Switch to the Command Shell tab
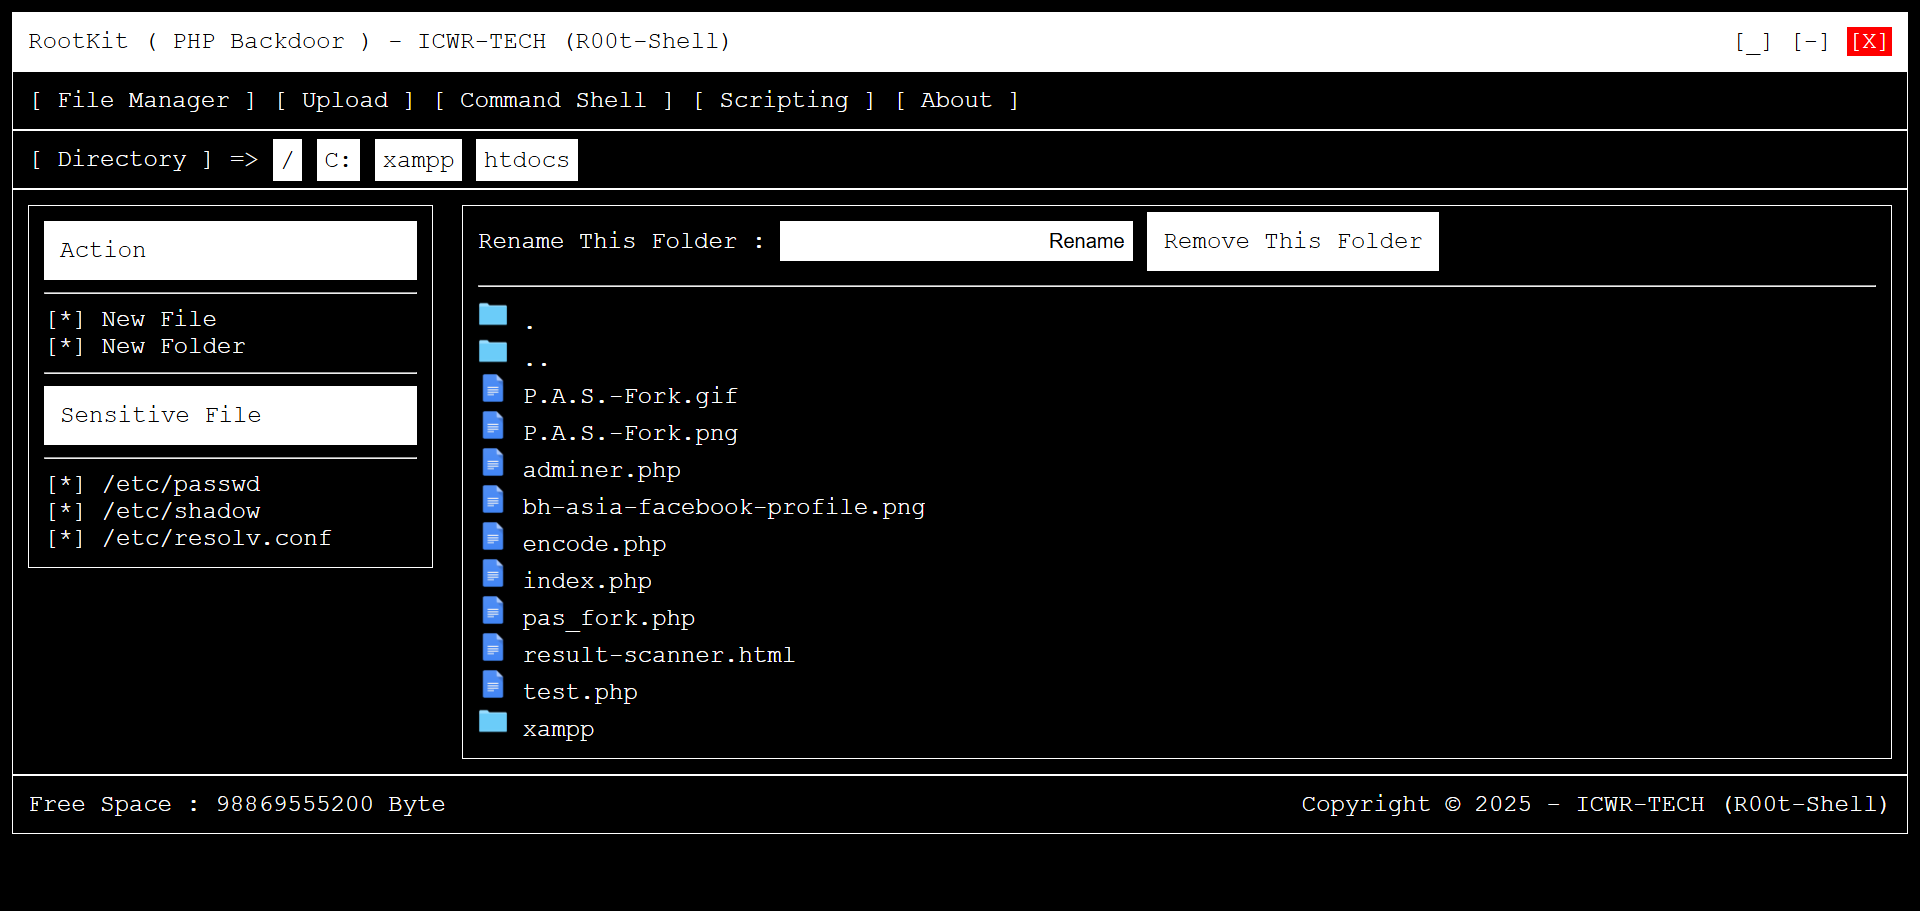 551,100
